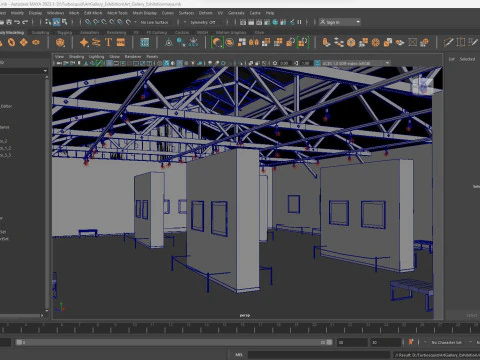Click the viewport view cube
The width and height of the screenshot is (480, 360).
point(422,86)
